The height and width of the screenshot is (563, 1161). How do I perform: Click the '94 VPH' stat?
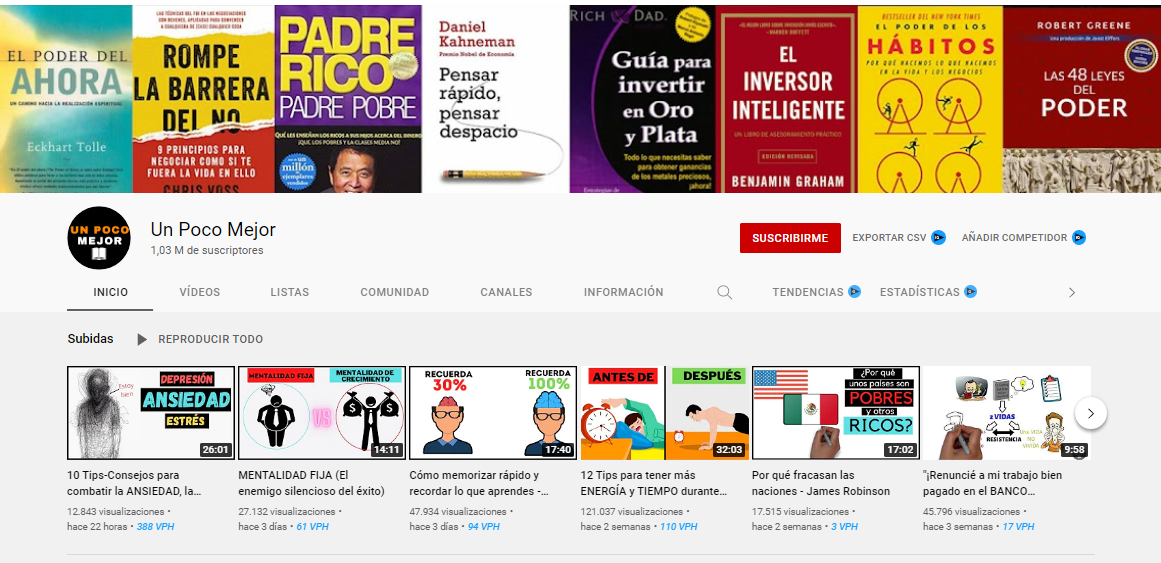point(484,527)
